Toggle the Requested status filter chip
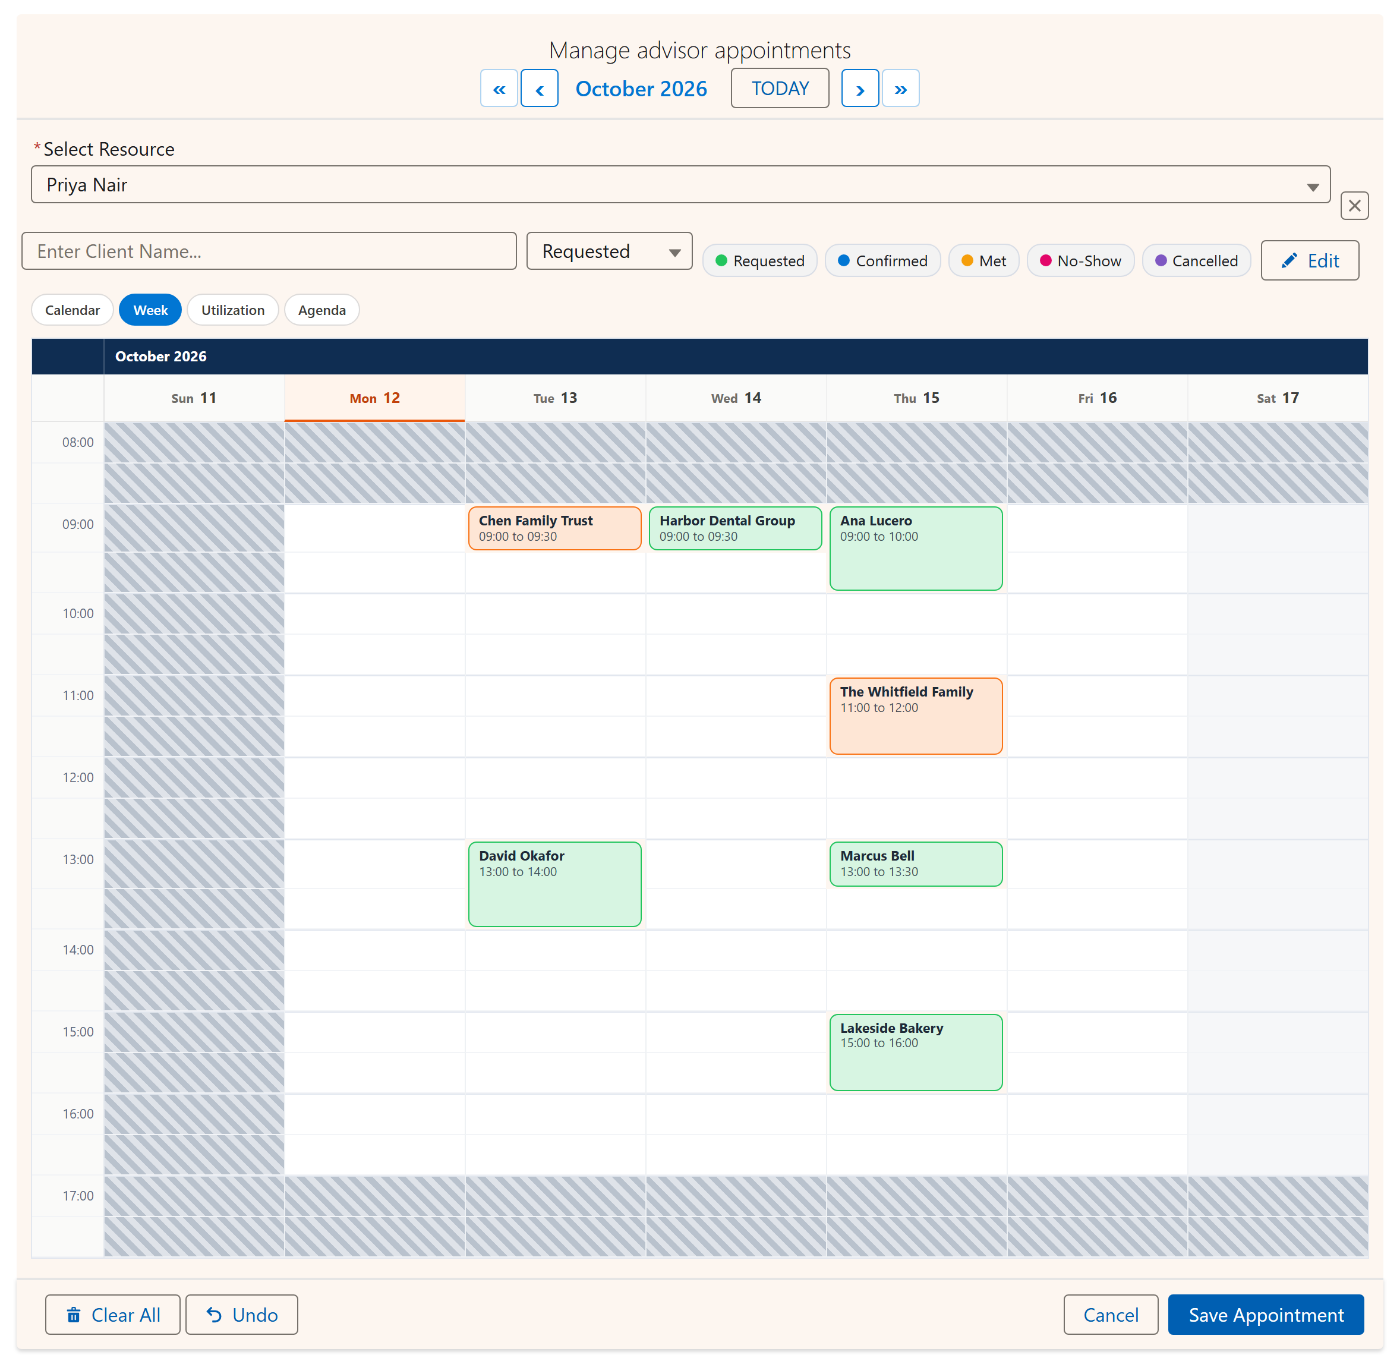Viewport: 1400px width, 1355px height. point(760,261)
